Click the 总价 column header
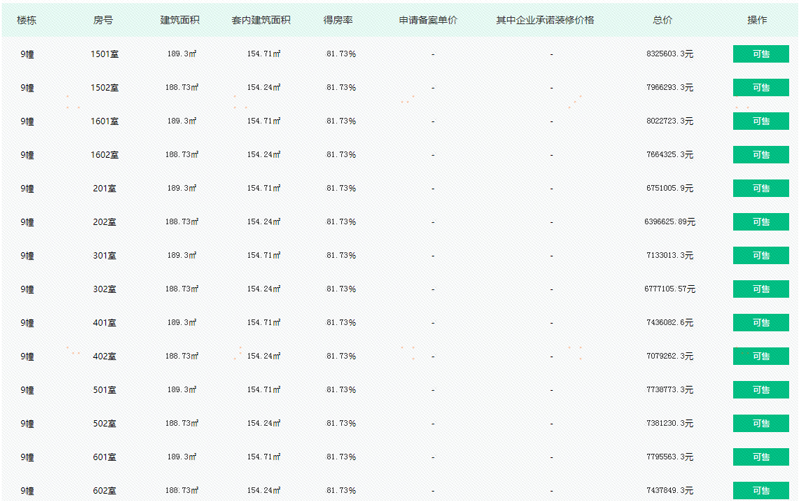 pyautogui.click(x=662, y=20)
